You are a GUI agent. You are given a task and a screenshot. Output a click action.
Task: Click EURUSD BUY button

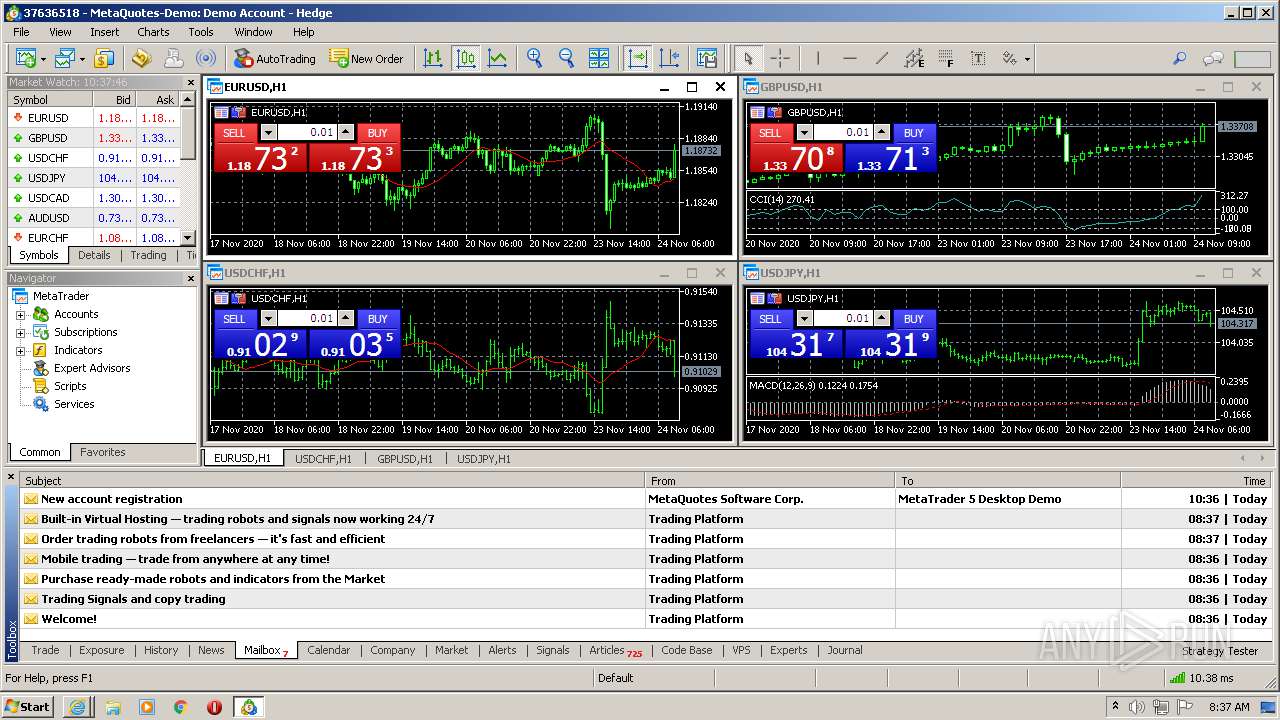[377, 133]
